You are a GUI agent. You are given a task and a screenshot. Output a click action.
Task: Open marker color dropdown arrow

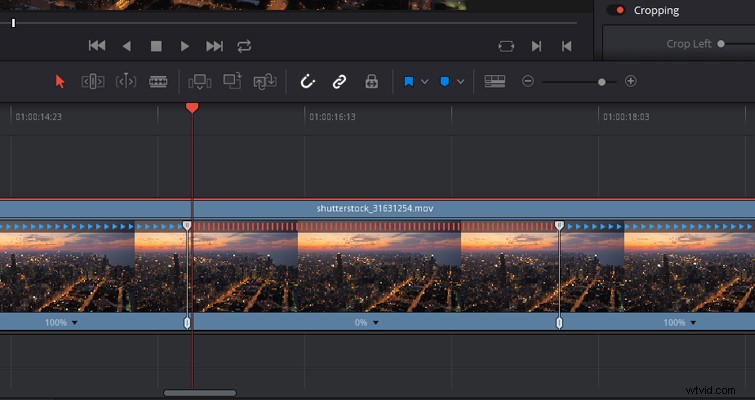[460, 81]
